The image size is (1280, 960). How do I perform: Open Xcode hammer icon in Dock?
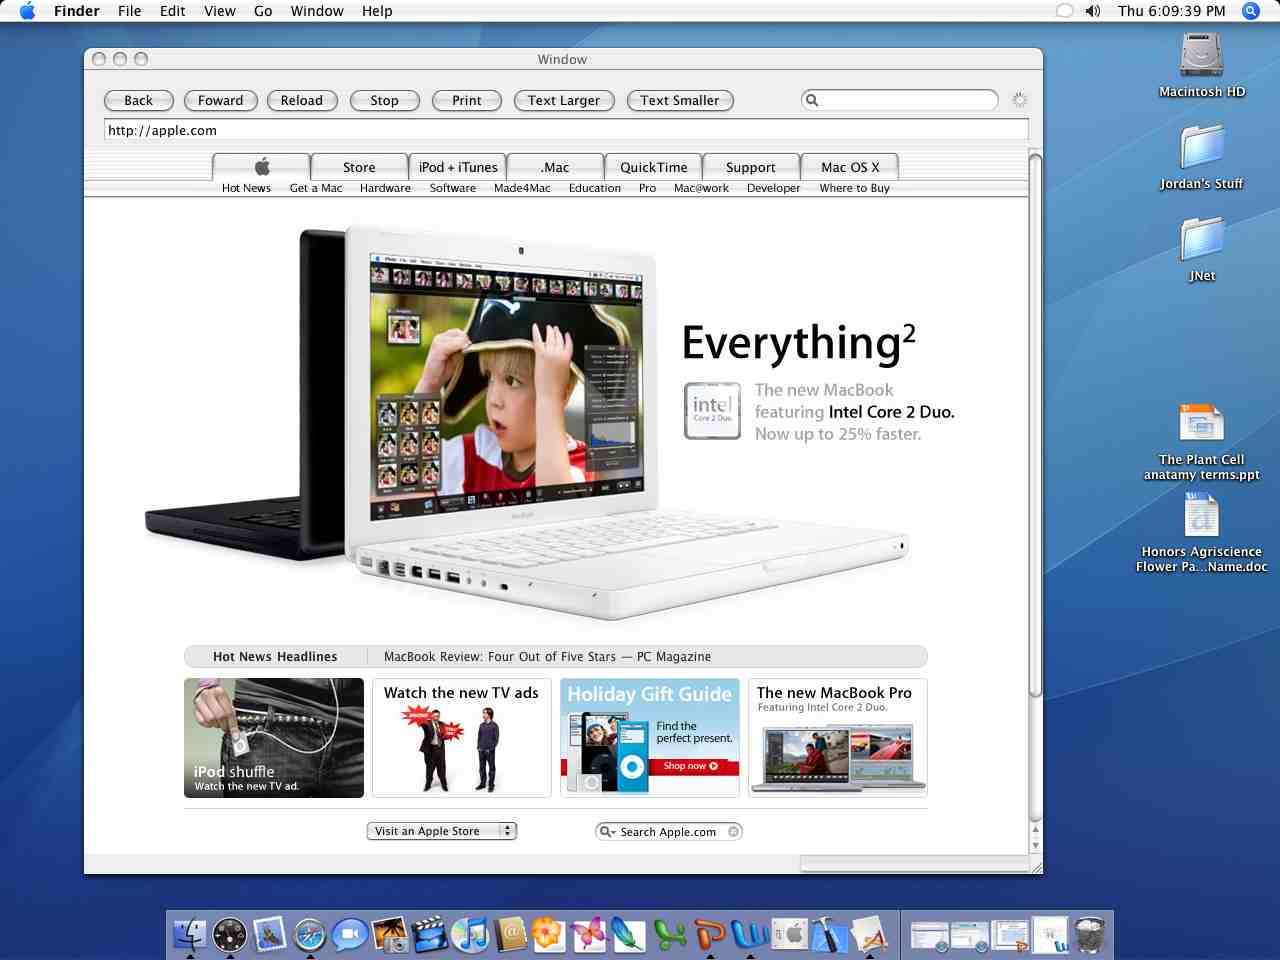point(829,935)
